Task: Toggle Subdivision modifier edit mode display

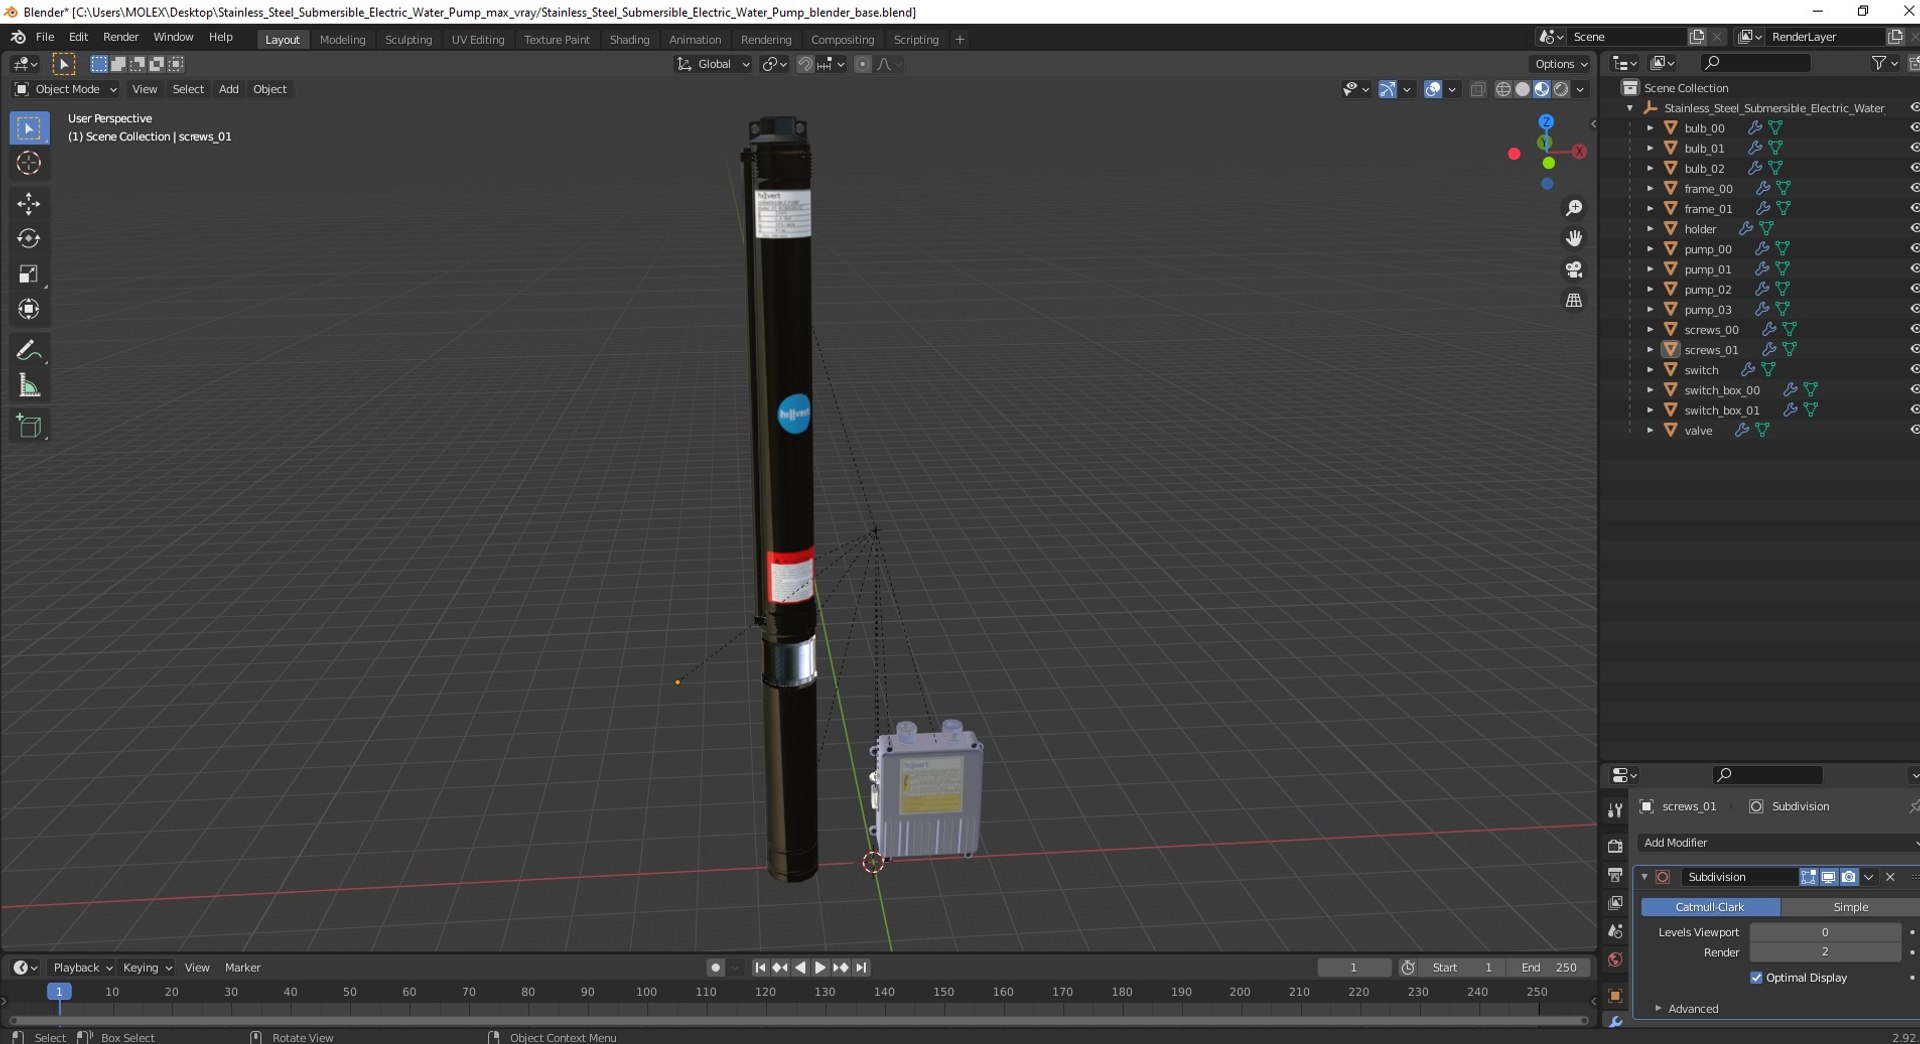Action: point(1808,877)
